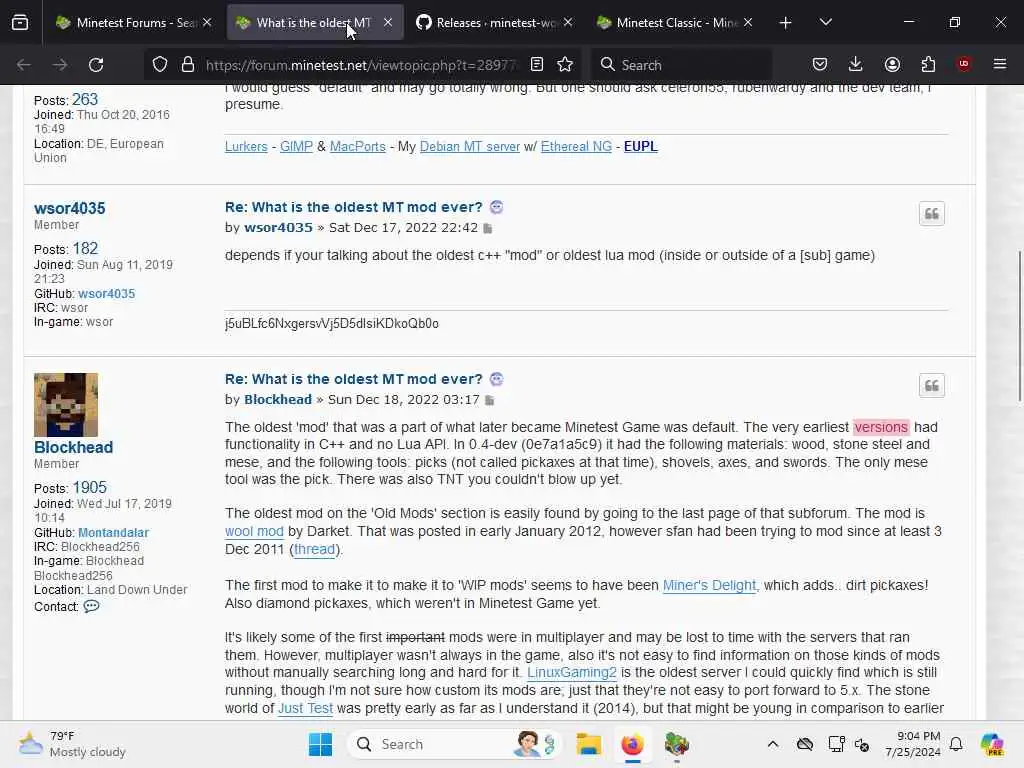This screenshot has height=768, width=1024.
Task: Open the LinuxGaming2 server link
Action: (x=571, y=673)
